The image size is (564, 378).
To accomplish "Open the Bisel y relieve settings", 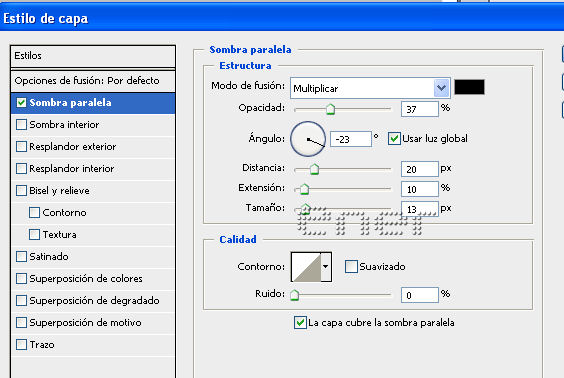I will 93,191.
